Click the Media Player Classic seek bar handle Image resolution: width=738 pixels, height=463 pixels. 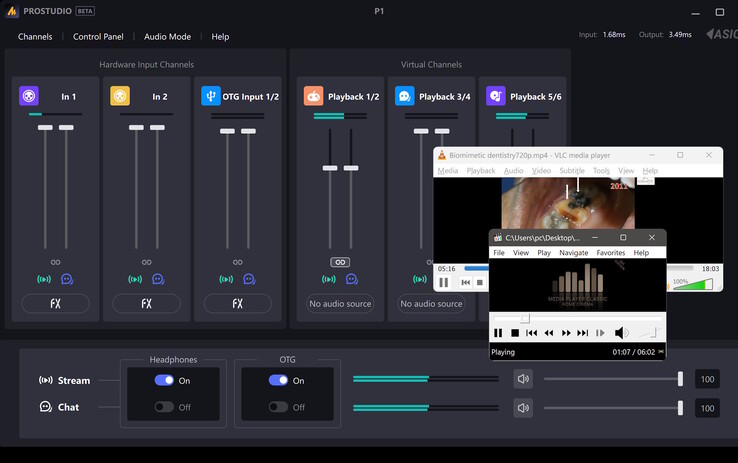click(x=525, y=319)
